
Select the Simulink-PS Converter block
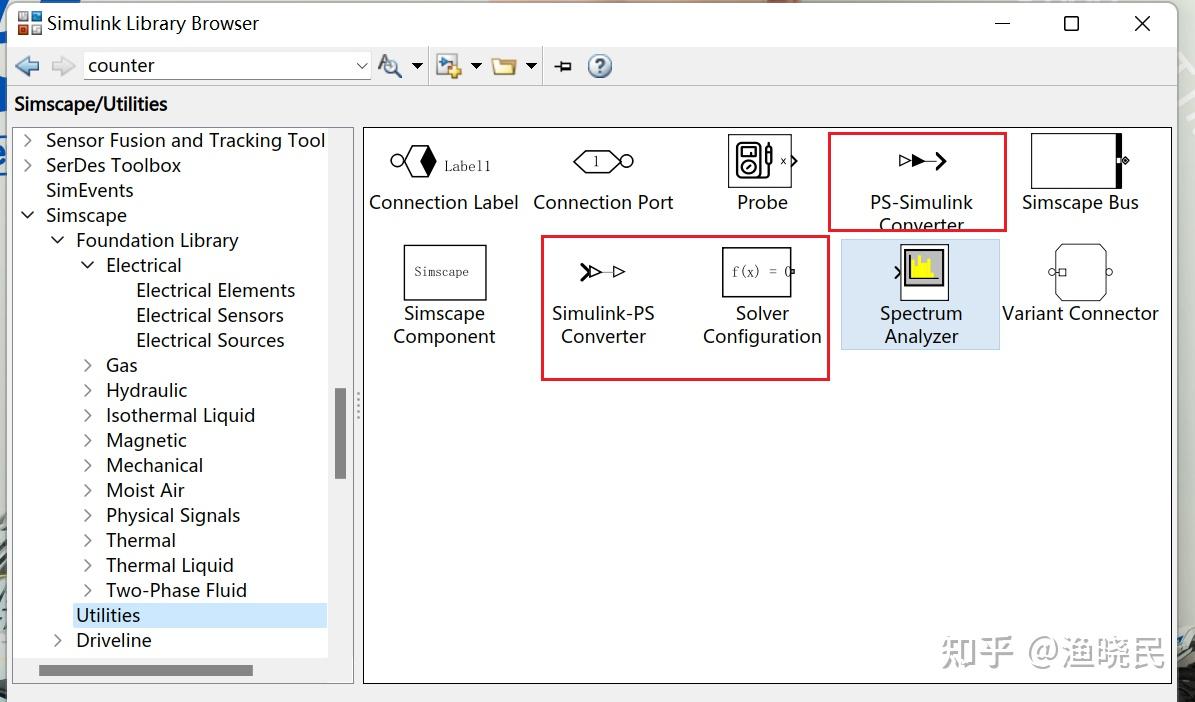pos(603,271)
